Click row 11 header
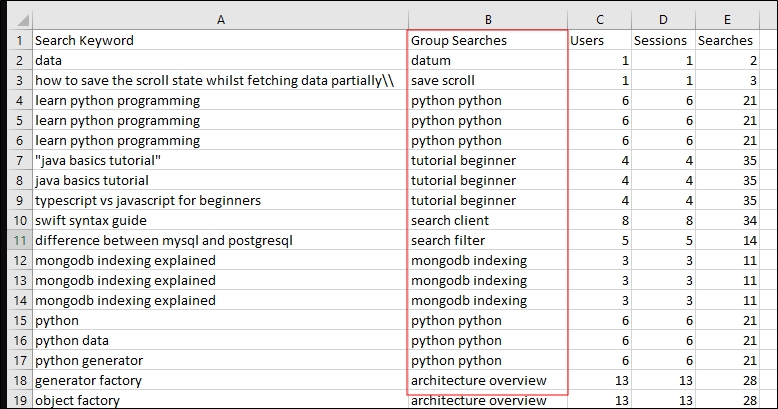Image resolution: width=778 pixels, height=409 pixels. point(17,240)
